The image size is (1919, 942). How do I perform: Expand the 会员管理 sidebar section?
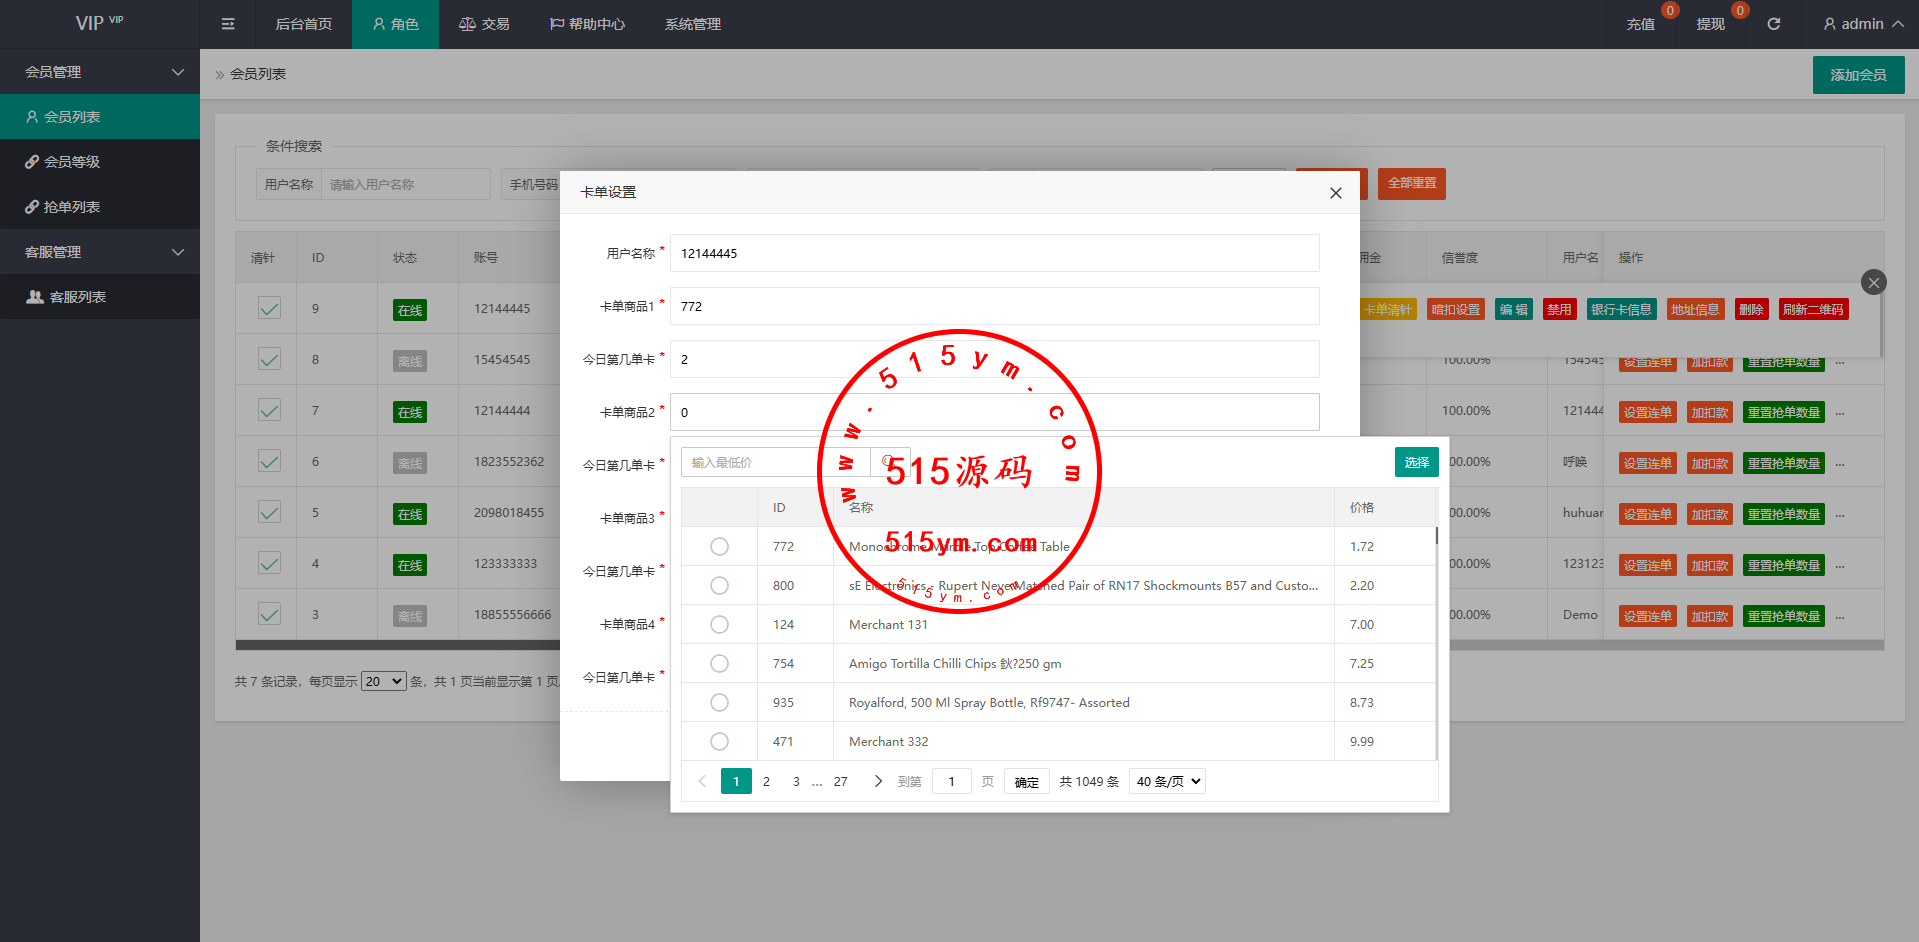(x=100, y=72)
